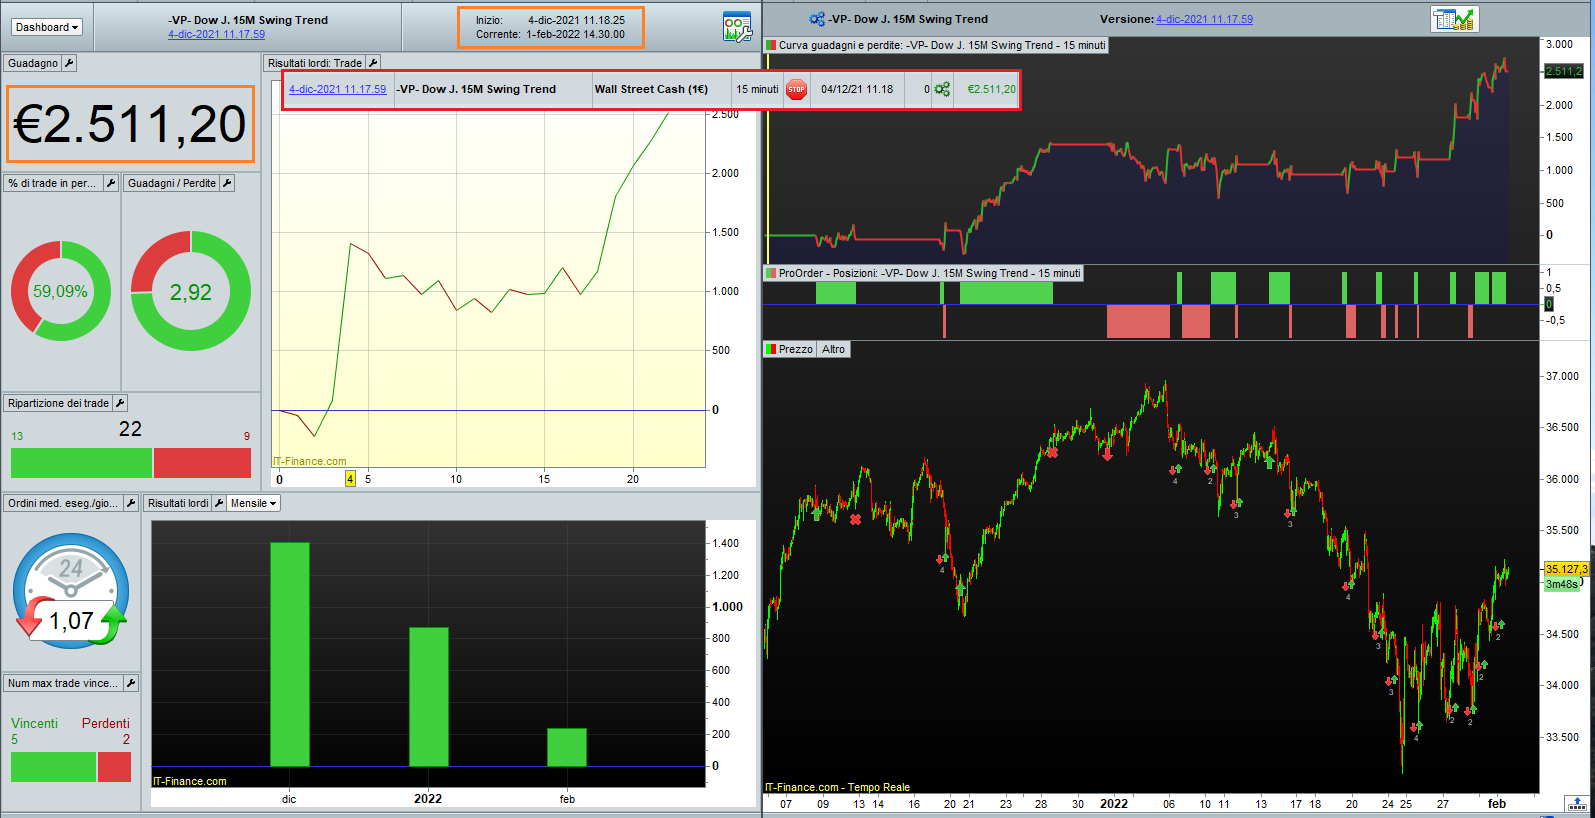Open wrench settings for Guadagni / Perdite
The height and width of the screenshot is (818, 1595).
coord(227,183)
